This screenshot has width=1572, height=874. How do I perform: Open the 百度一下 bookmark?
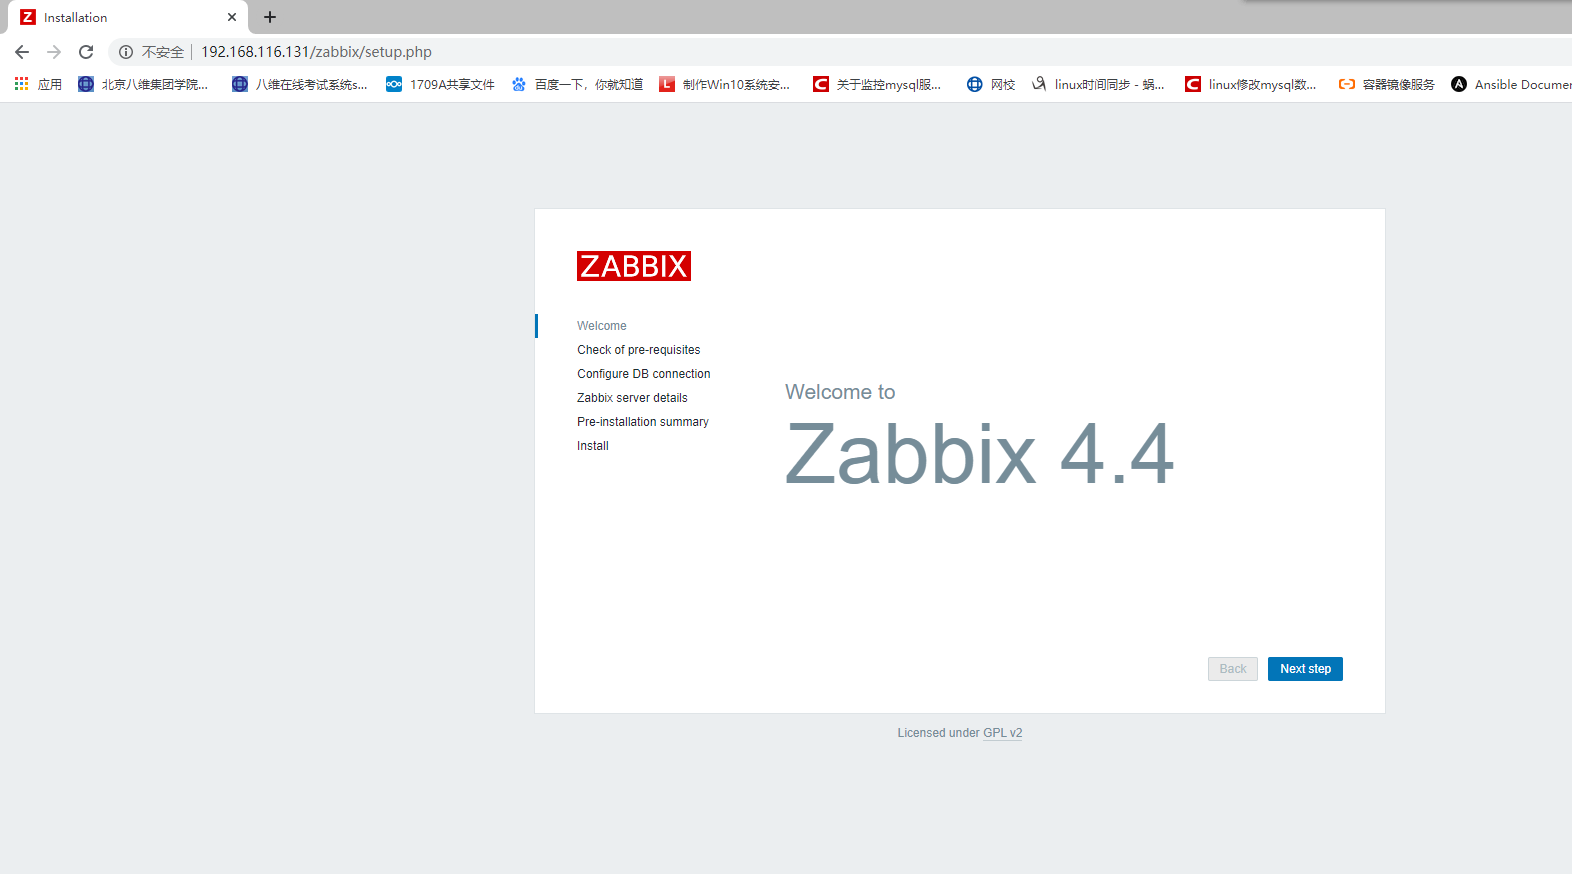[x=577, y=84]
